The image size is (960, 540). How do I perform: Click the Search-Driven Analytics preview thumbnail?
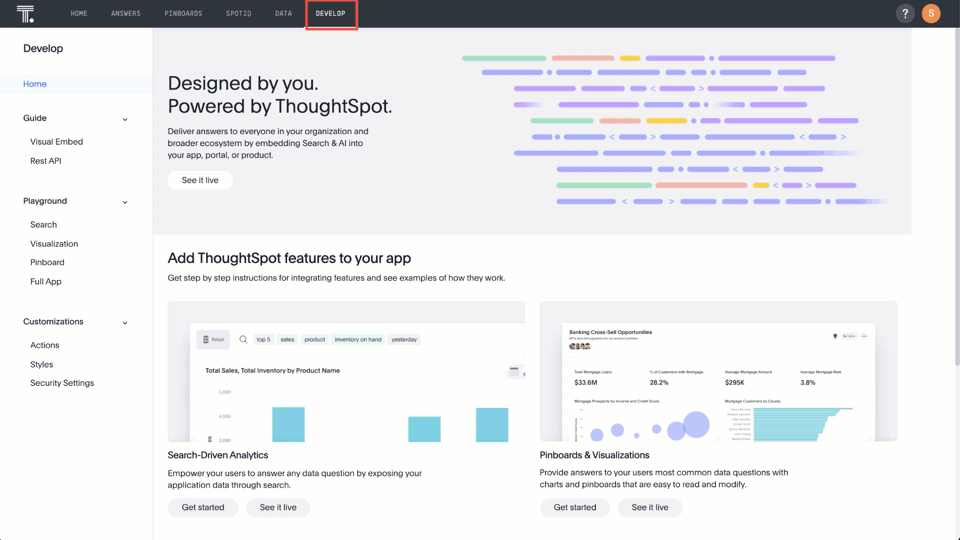[x=346, y=371]
